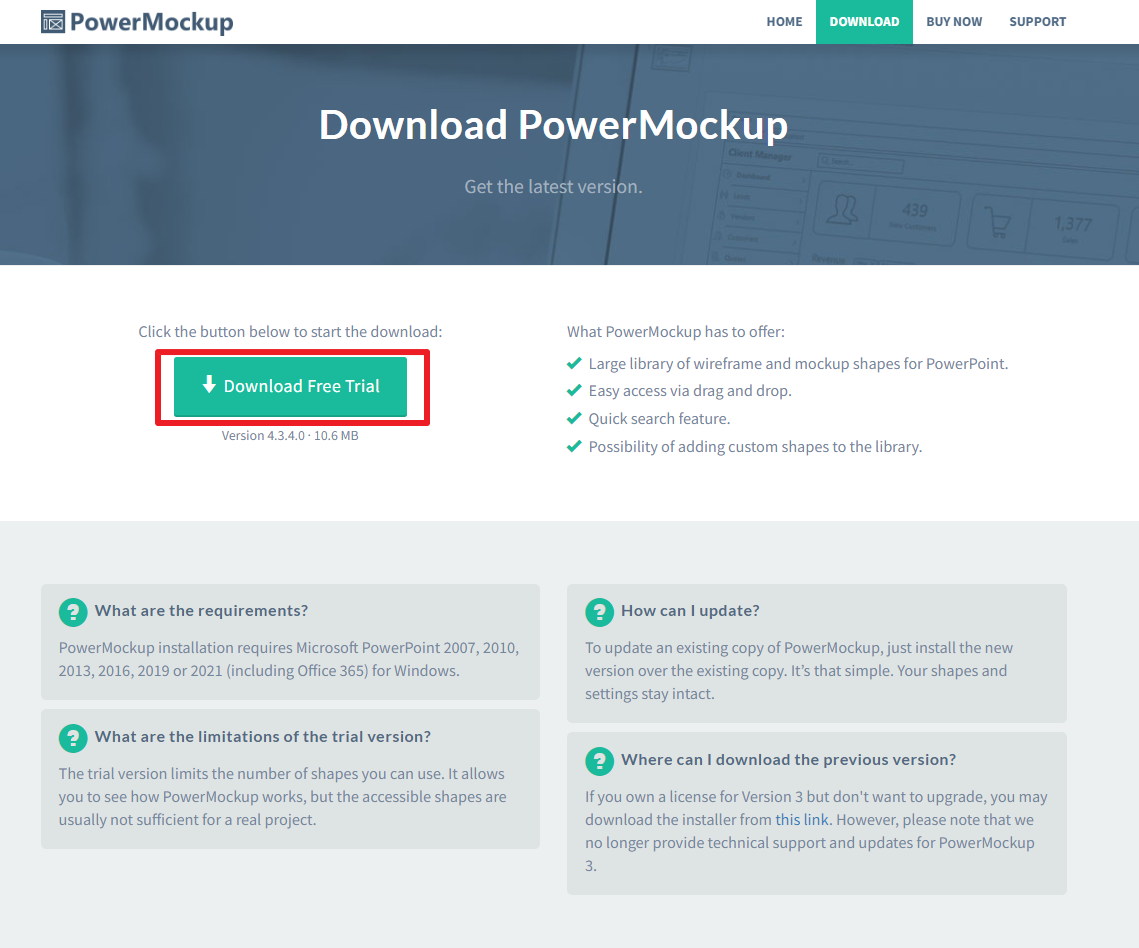Screen dimensions: 1139x948
Task: Click requirements paragraph about PowerPoint 2007, 2010
Action: pyautogui.click(x=289, y=659)
